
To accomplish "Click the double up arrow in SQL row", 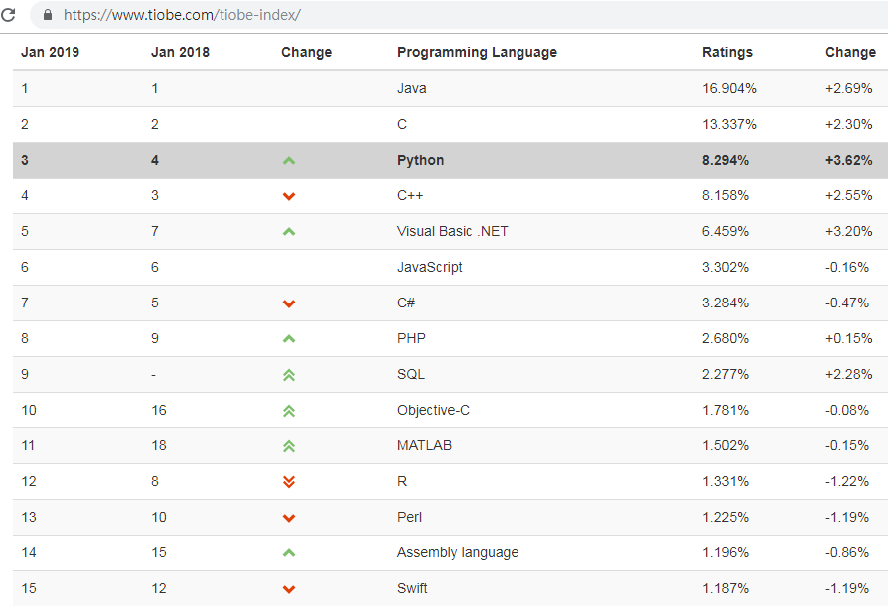I will (x=289, y=375).
